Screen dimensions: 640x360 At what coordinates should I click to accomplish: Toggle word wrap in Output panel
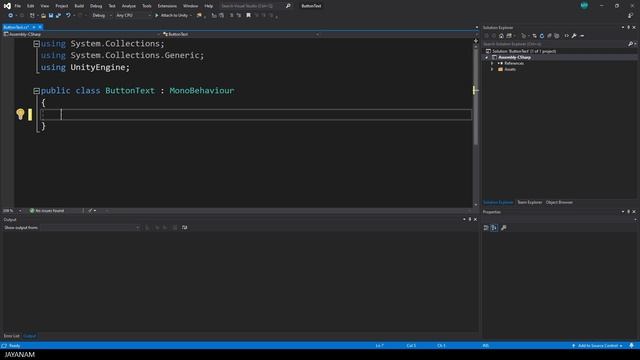click(184, 228)
